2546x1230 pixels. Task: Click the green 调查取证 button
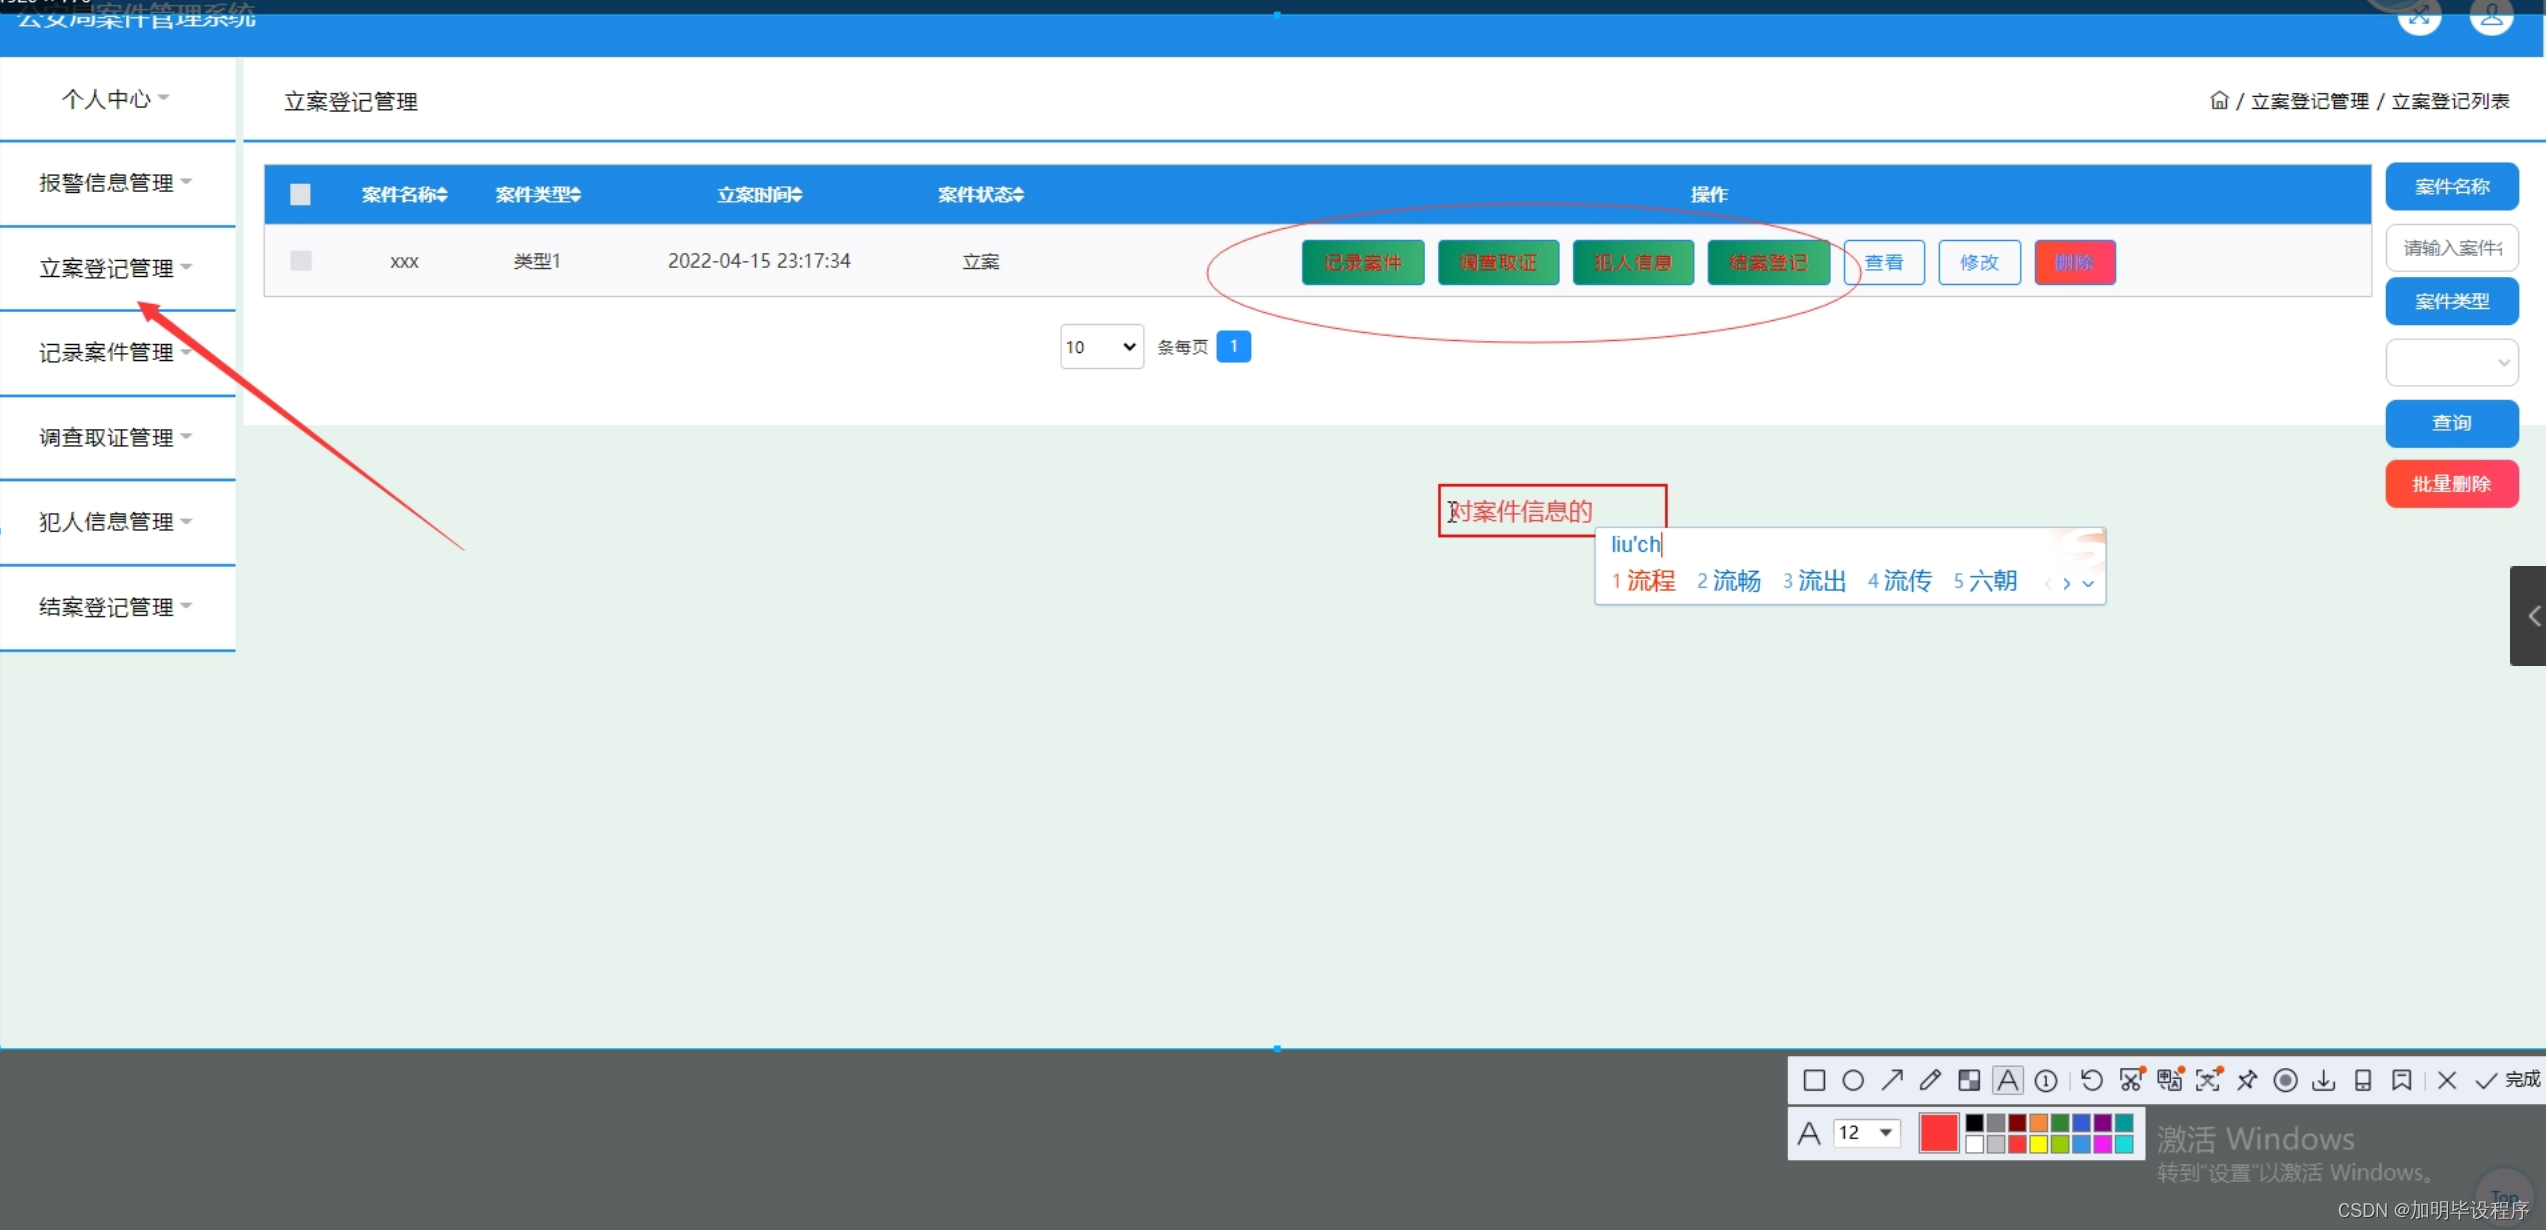1498,263
